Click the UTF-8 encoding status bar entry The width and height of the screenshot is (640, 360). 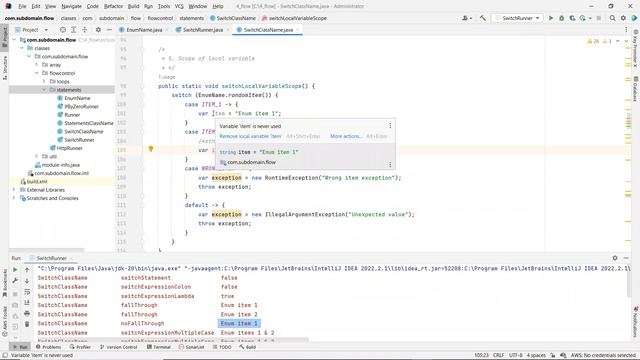[x=516, y=356]
